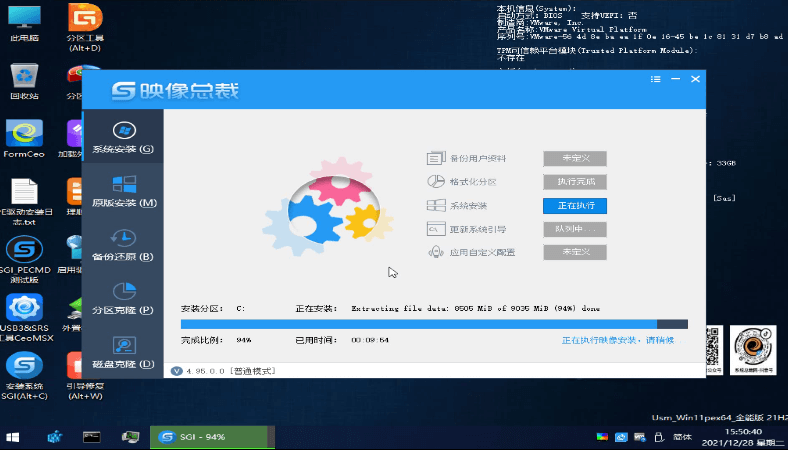Click the 映像总裁 logo in header
788x450 pixels.
click(x=174, y=91)
